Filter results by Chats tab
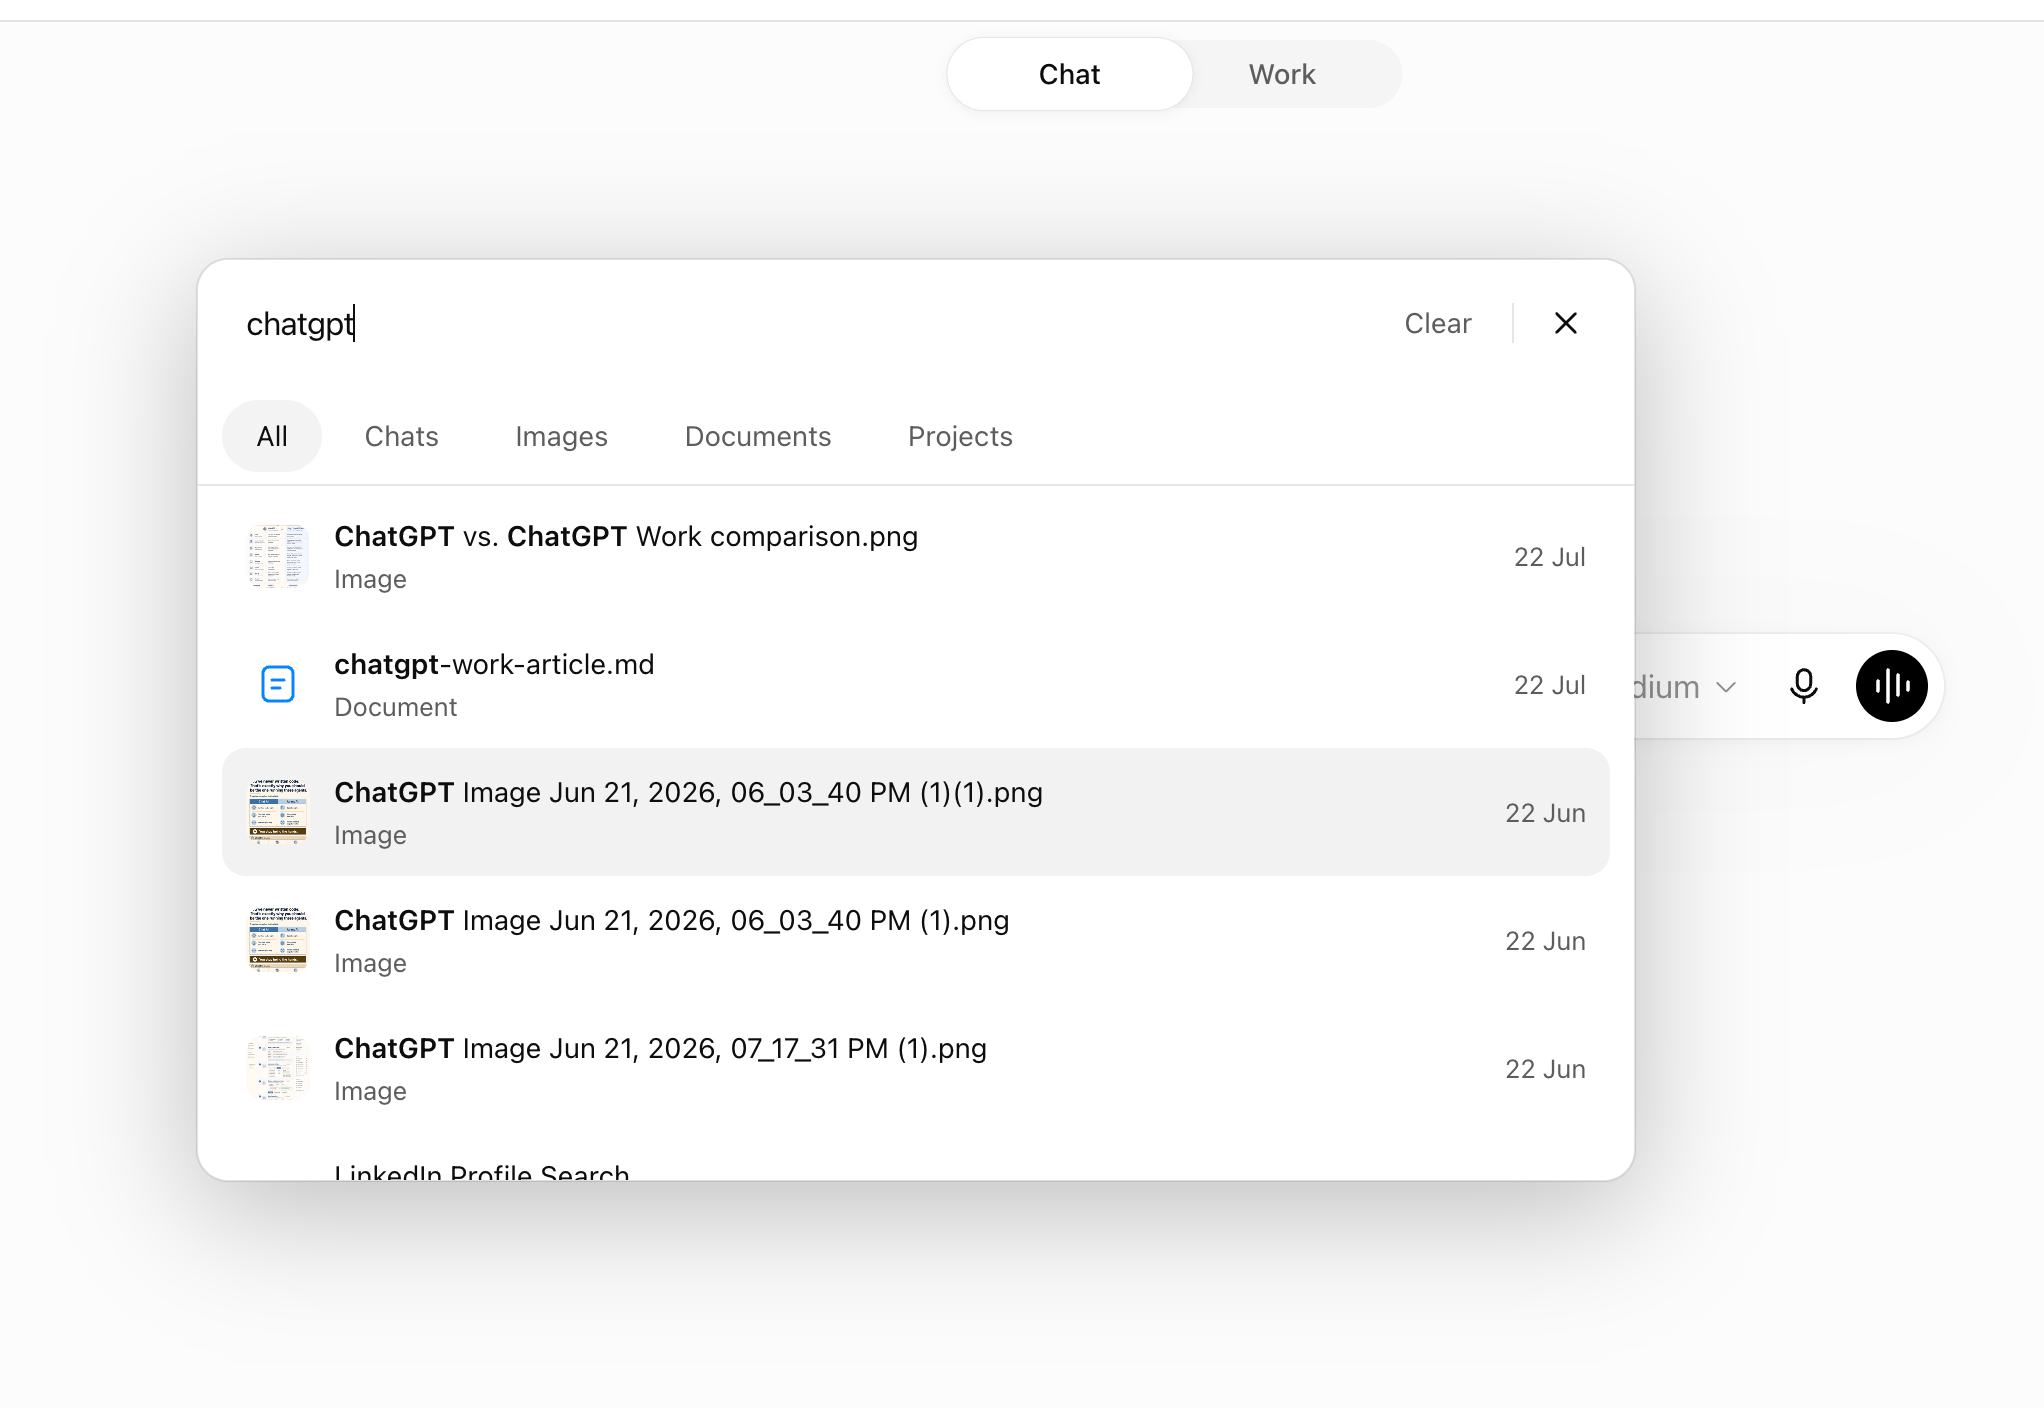2044x1408 pixels. (402, 436)
